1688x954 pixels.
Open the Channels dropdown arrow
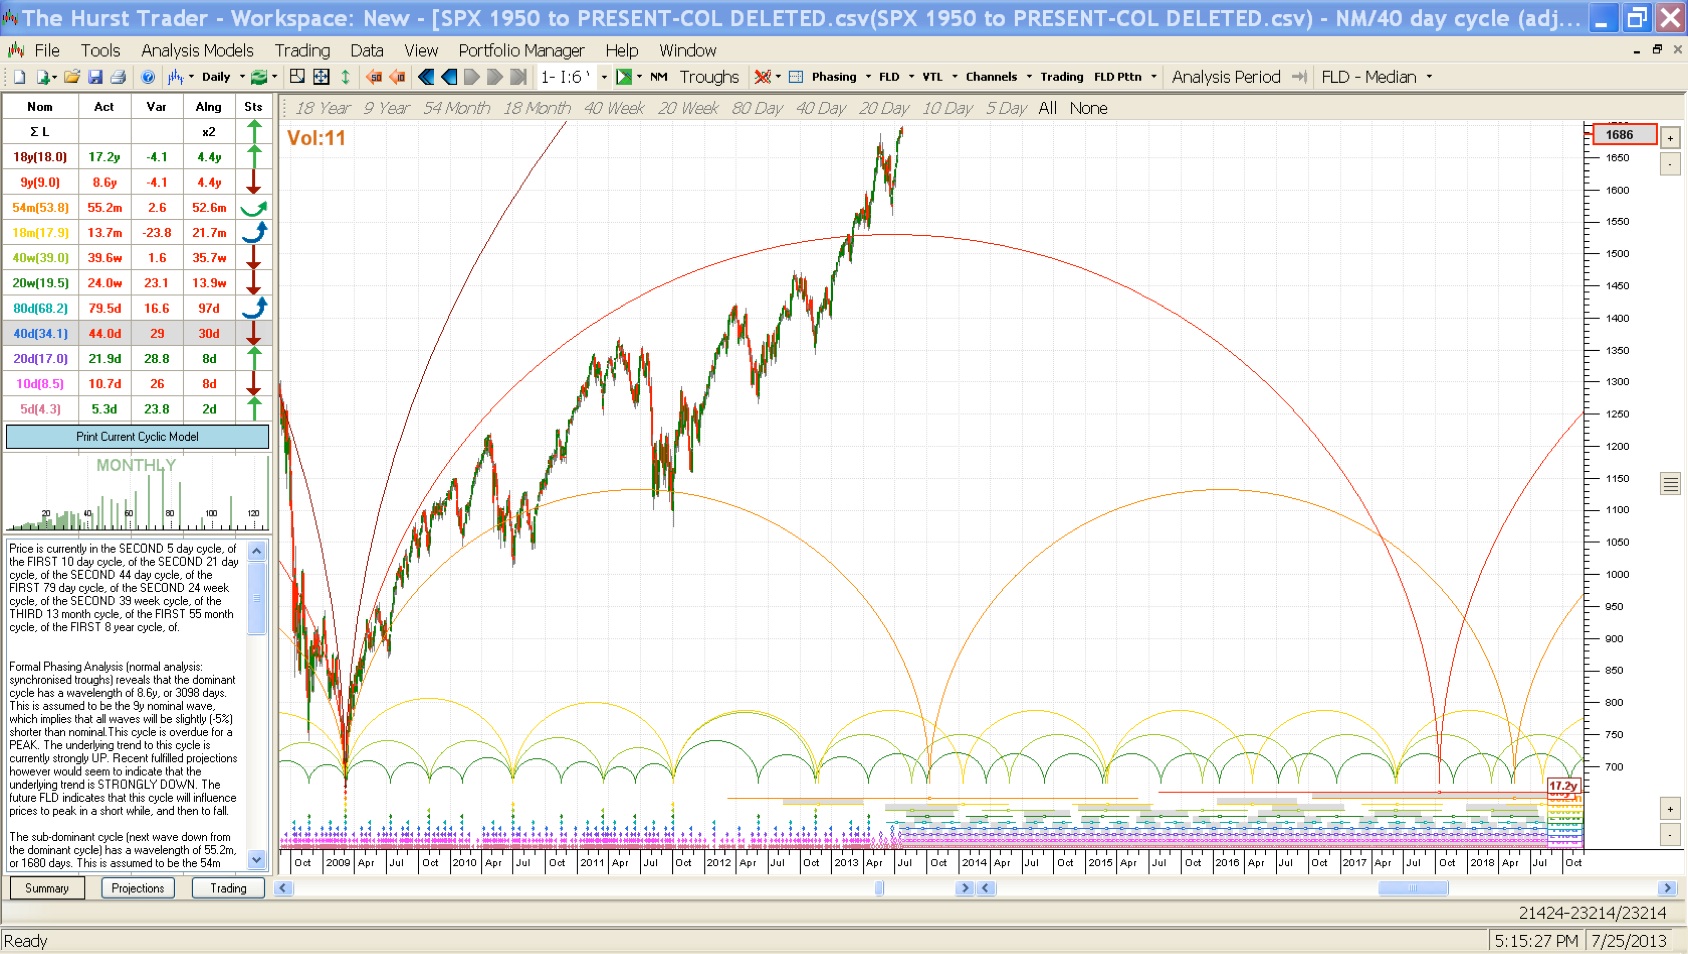(1029, 77)
